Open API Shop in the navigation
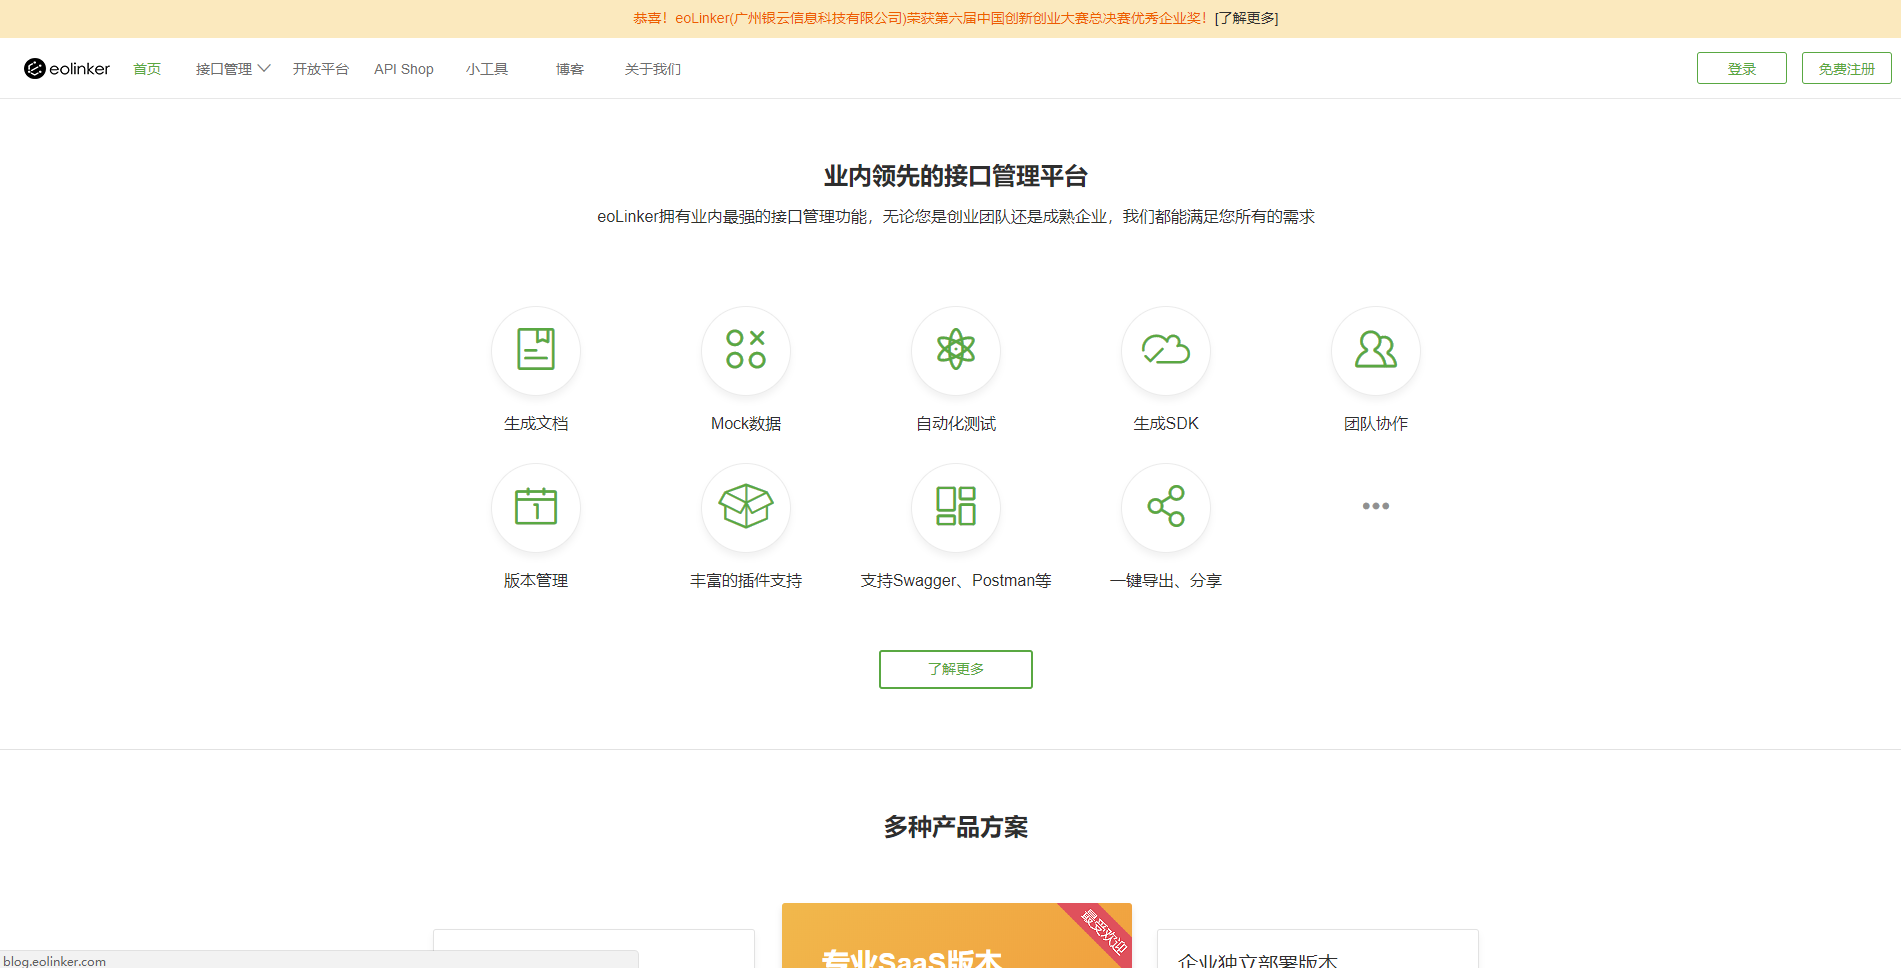 [x=404, y=69]
